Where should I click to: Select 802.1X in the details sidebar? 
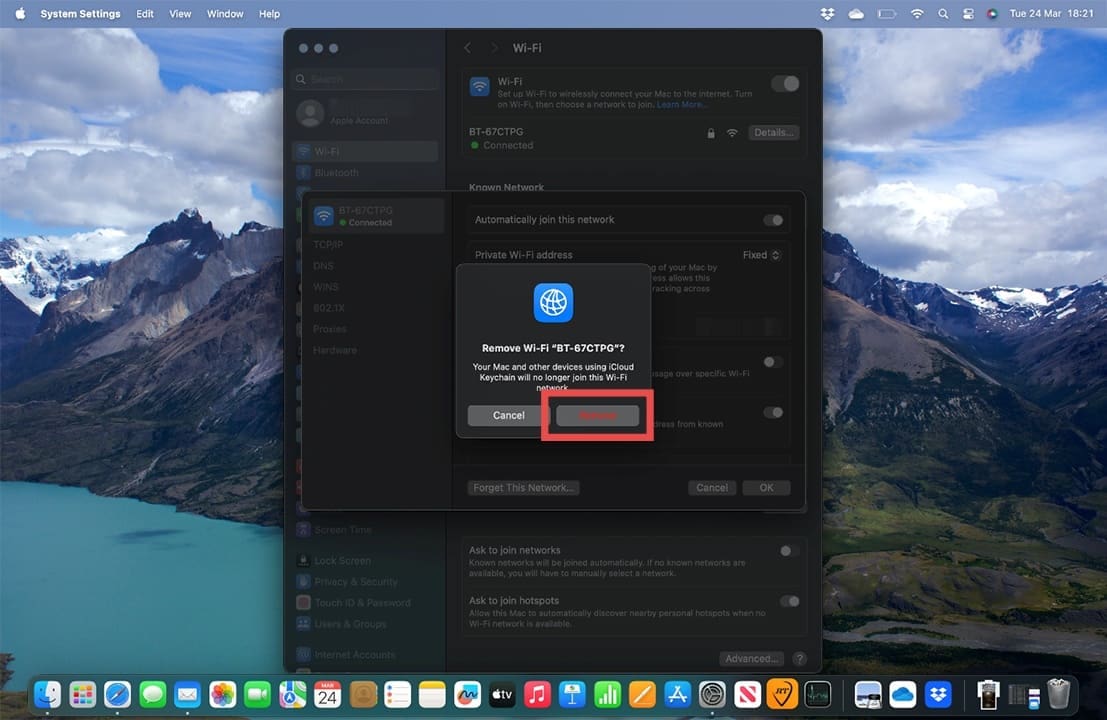(x=329, y=308)
